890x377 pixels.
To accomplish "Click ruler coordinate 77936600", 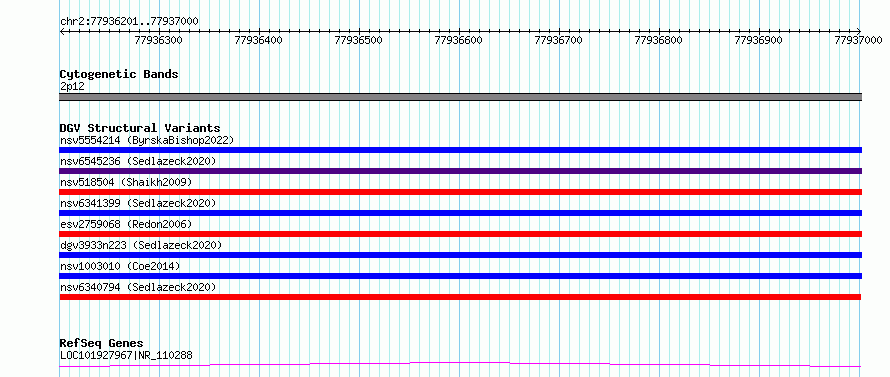I will [459, 40].
